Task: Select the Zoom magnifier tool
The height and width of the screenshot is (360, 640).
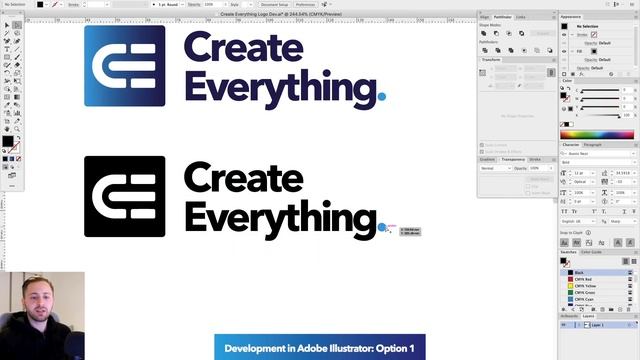Action: click(17, 129)
